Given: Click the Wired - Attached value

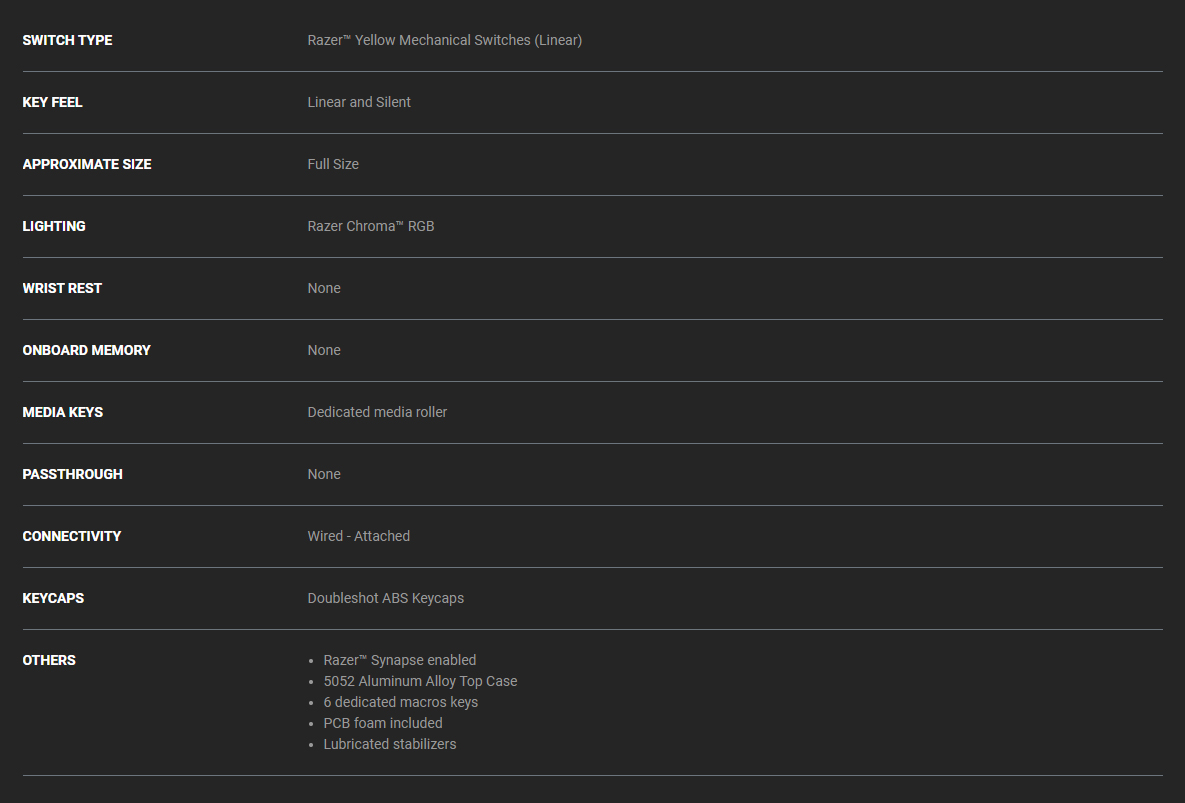Looking at the screenshot, I should pos(359,536).
